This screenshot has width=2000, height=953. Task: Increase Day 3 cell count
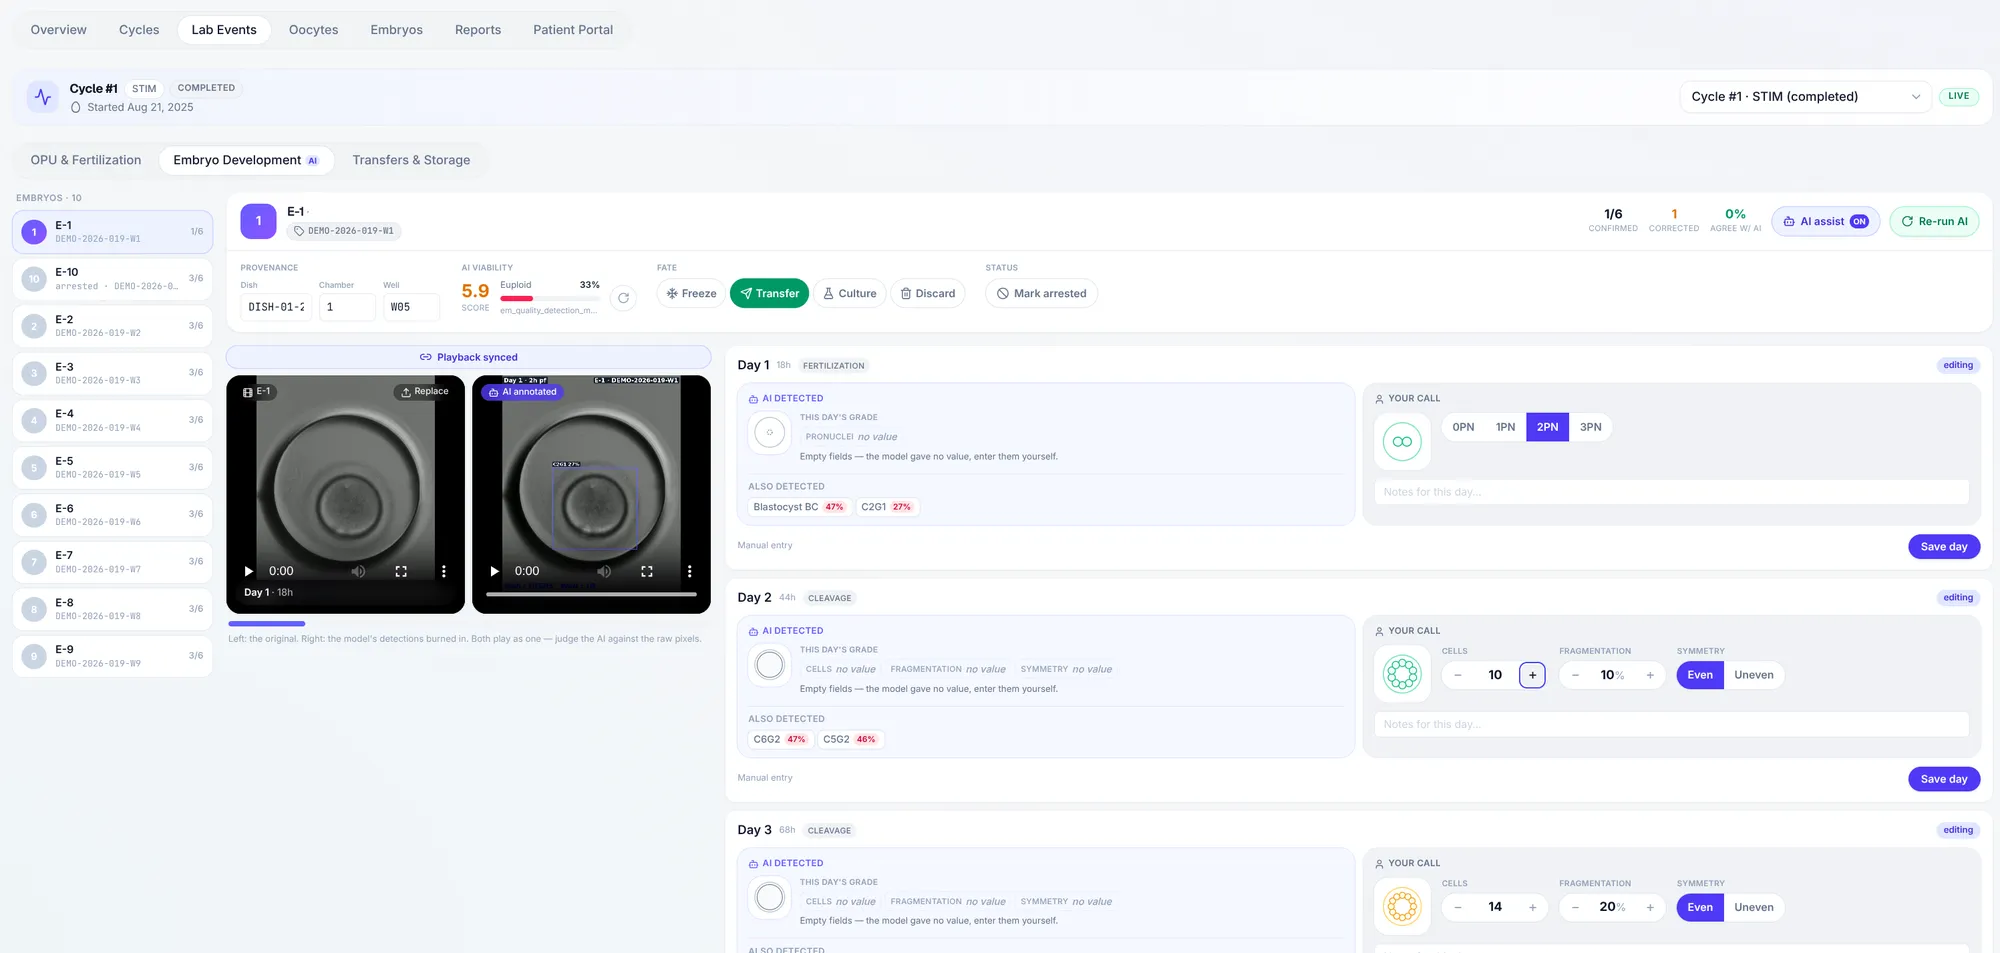1532,907
